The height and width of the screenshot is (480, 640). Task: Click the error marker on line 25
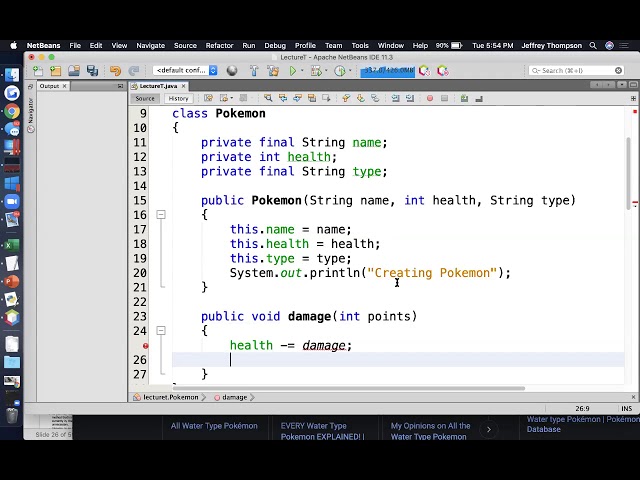(146, 345)
